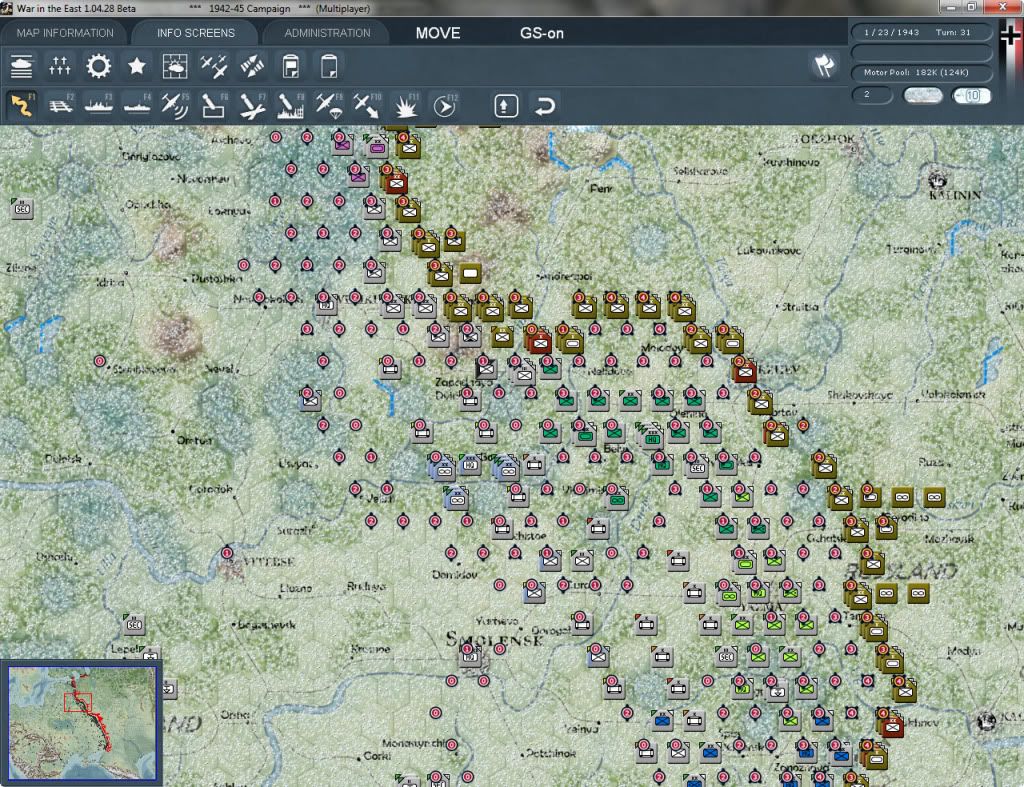The width and height of the screenshot is (1024, 787).
Task: Click the field showing value 2
Action: (871, 95)
